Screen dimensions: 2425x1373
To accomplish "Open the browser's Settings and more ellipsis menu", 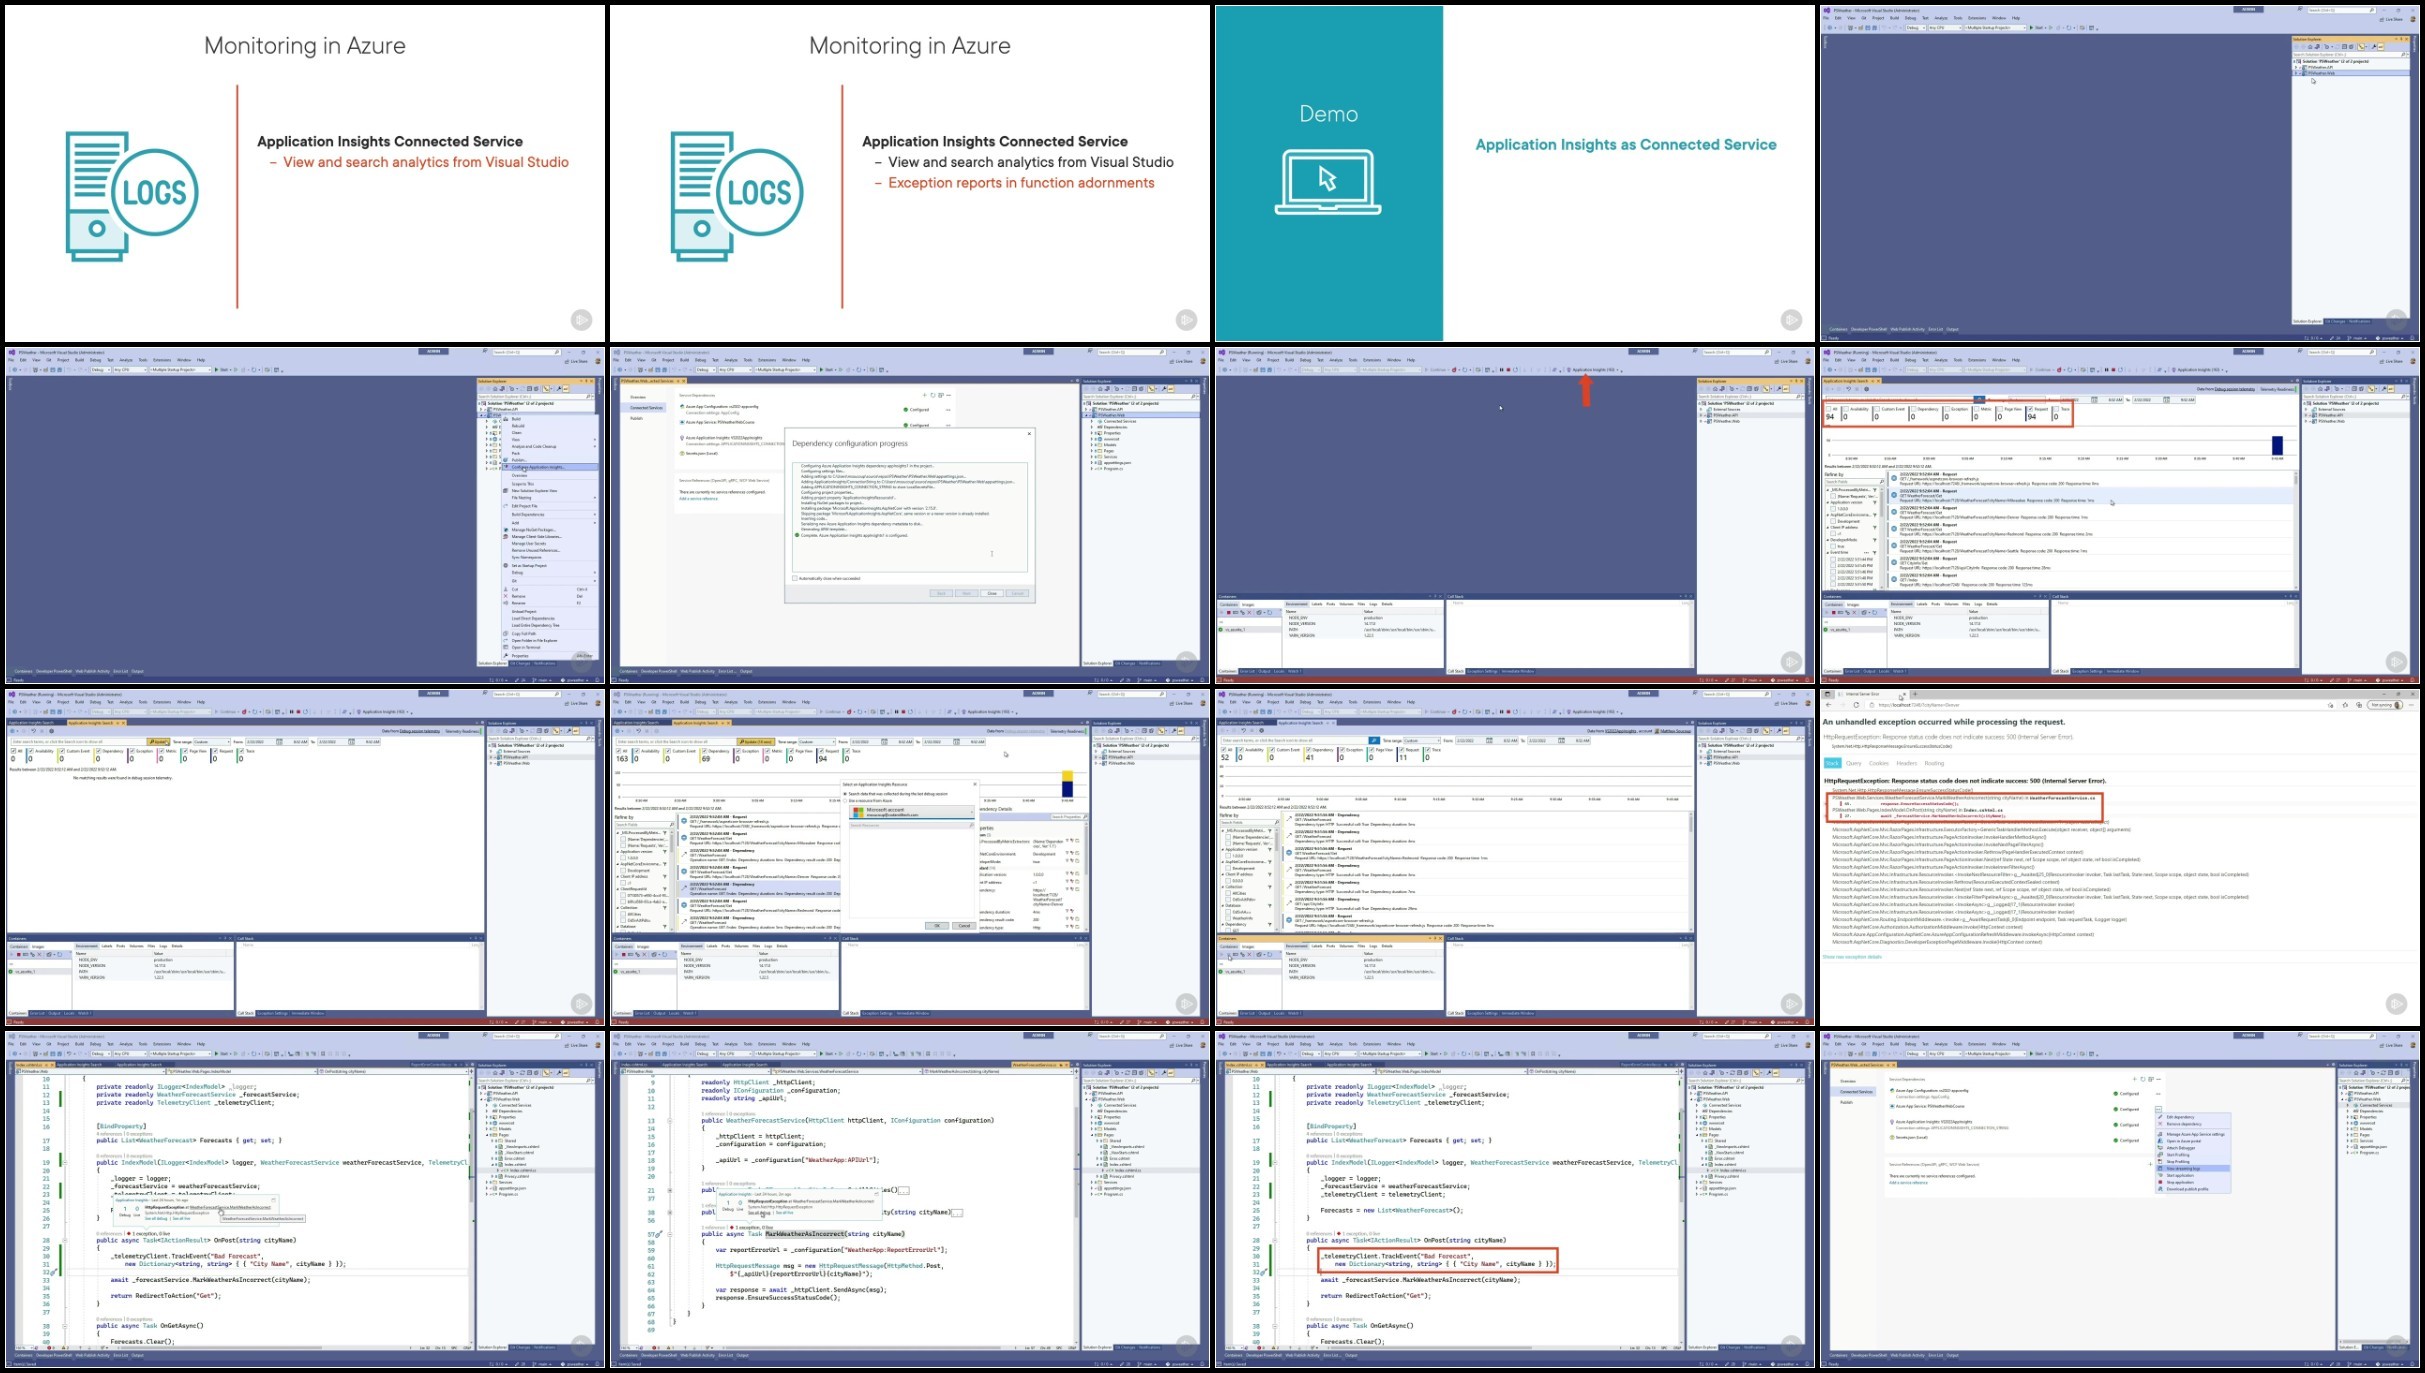I will 2409,705.
